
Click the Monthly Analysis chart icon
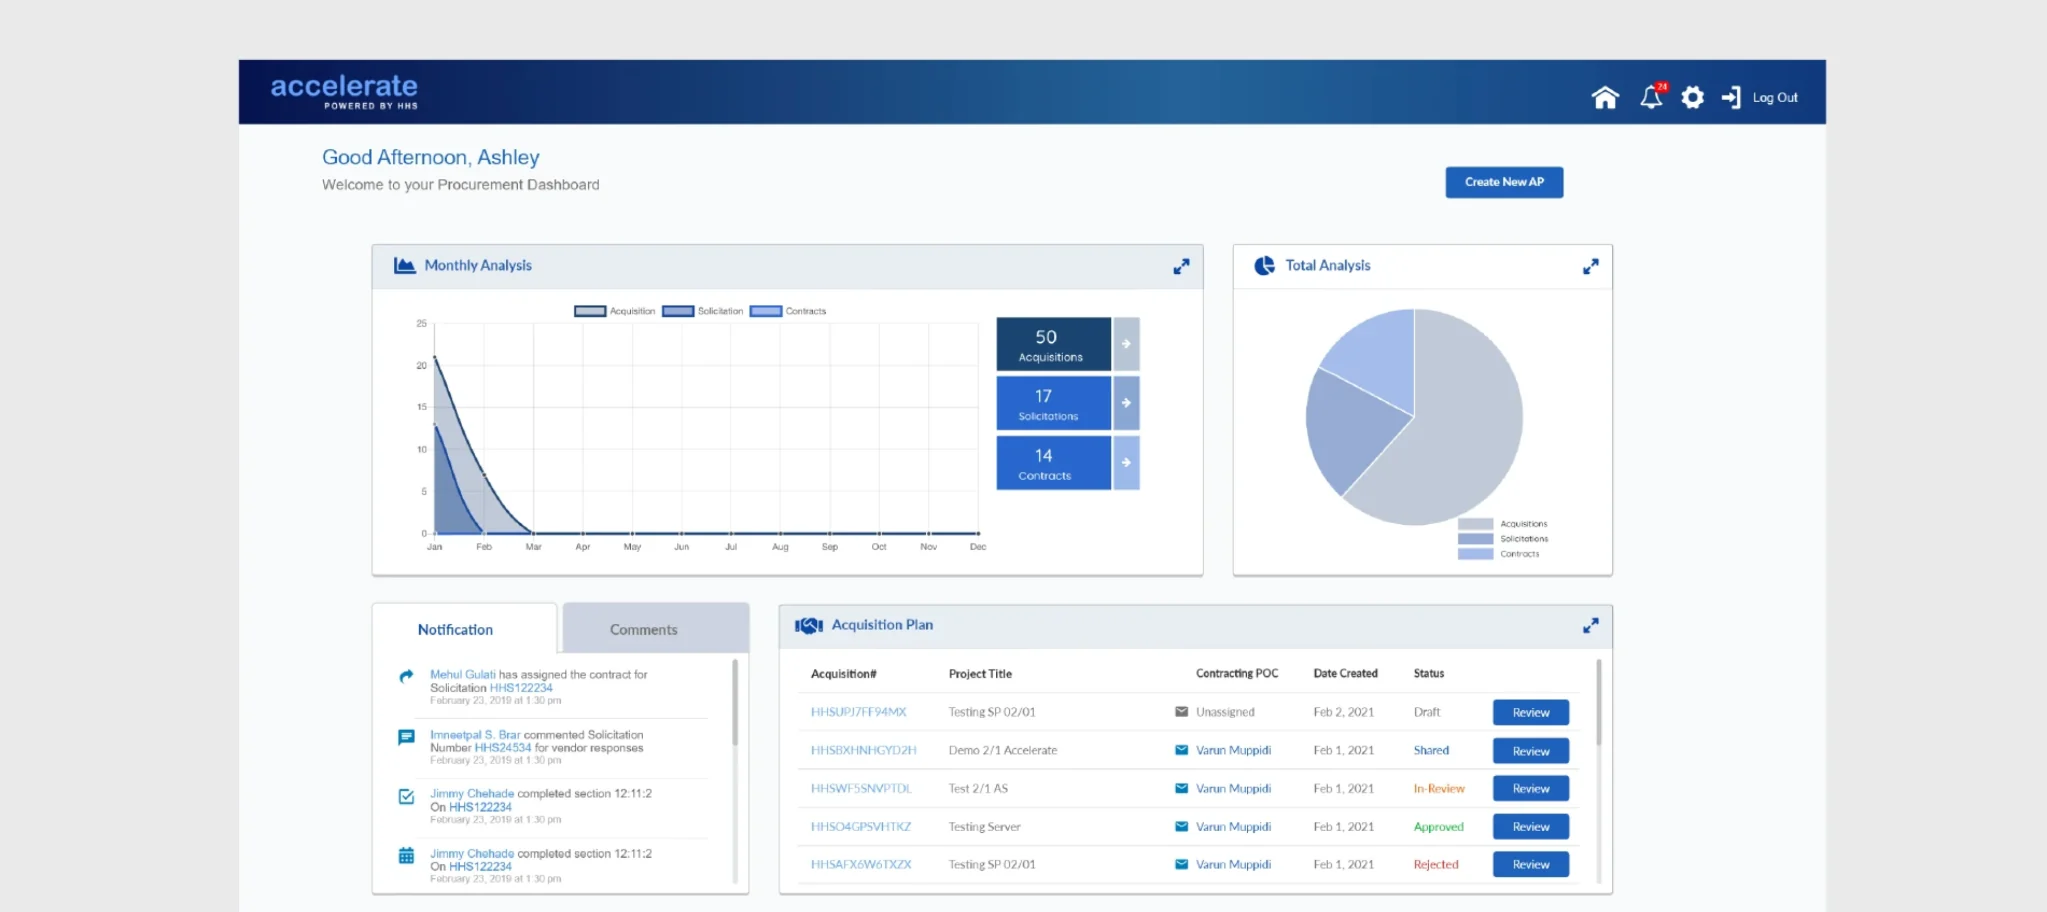coord(404,265)
